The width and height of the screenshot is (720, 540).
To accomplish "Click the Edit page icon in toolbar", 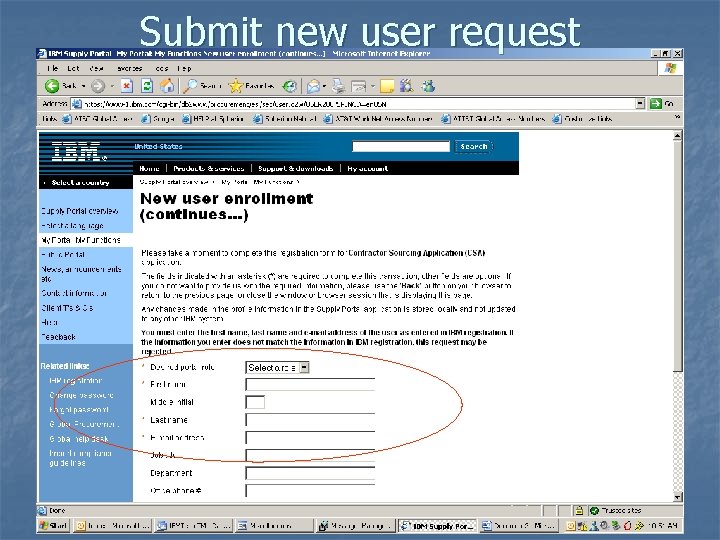I will [359, 86].
